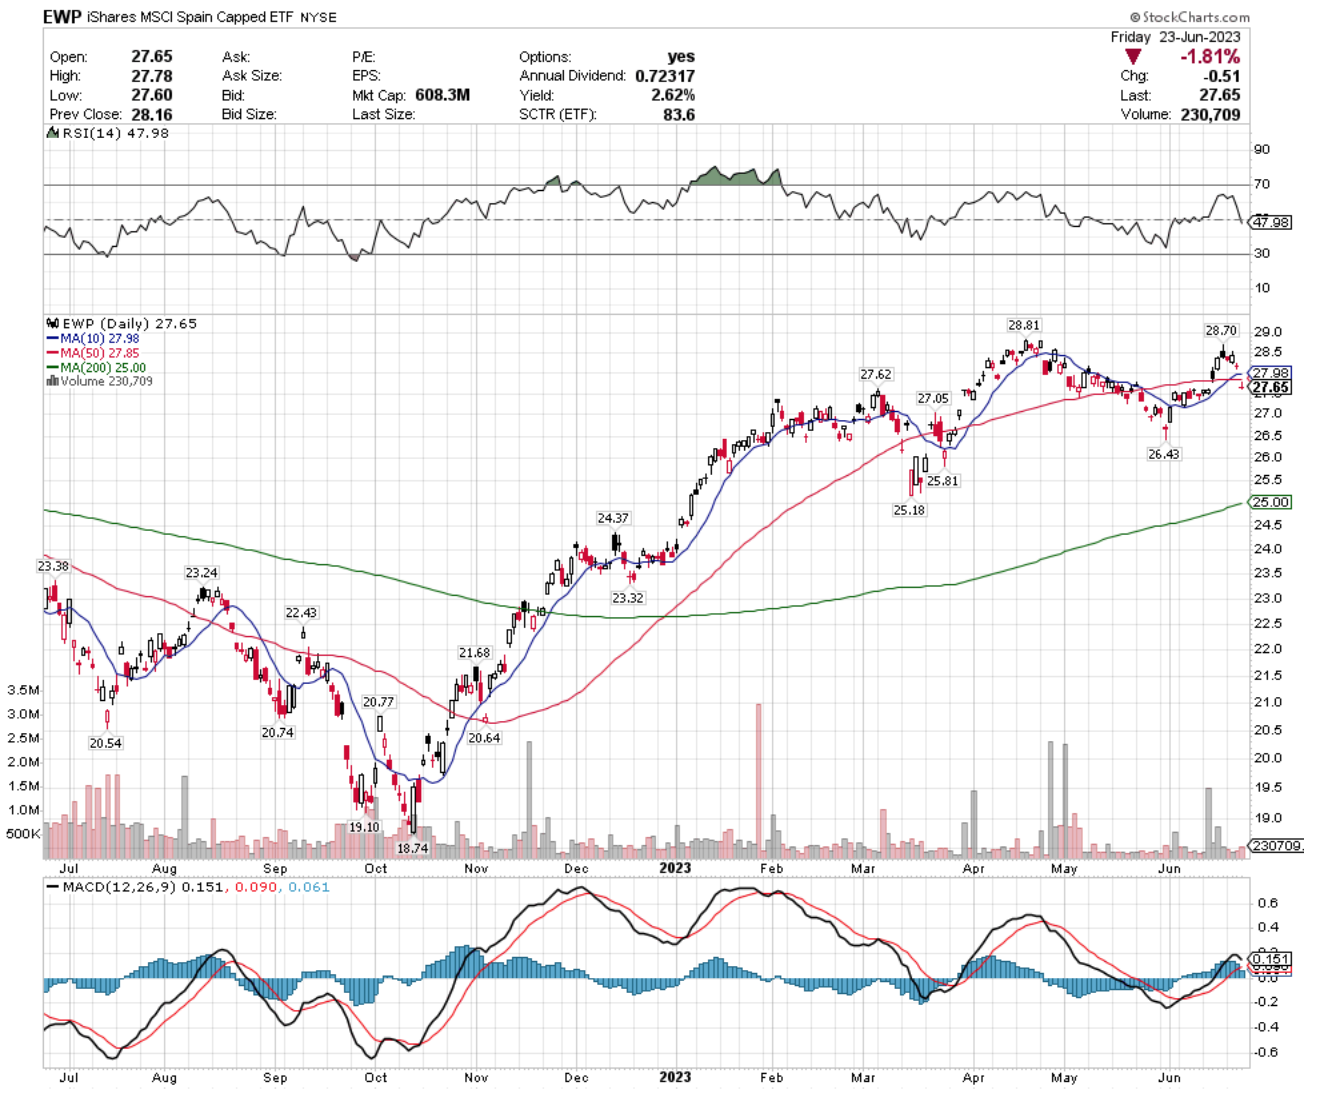Click the 19.10 price annotation
1318x1094 pixels.
click(x=364, y=827)
